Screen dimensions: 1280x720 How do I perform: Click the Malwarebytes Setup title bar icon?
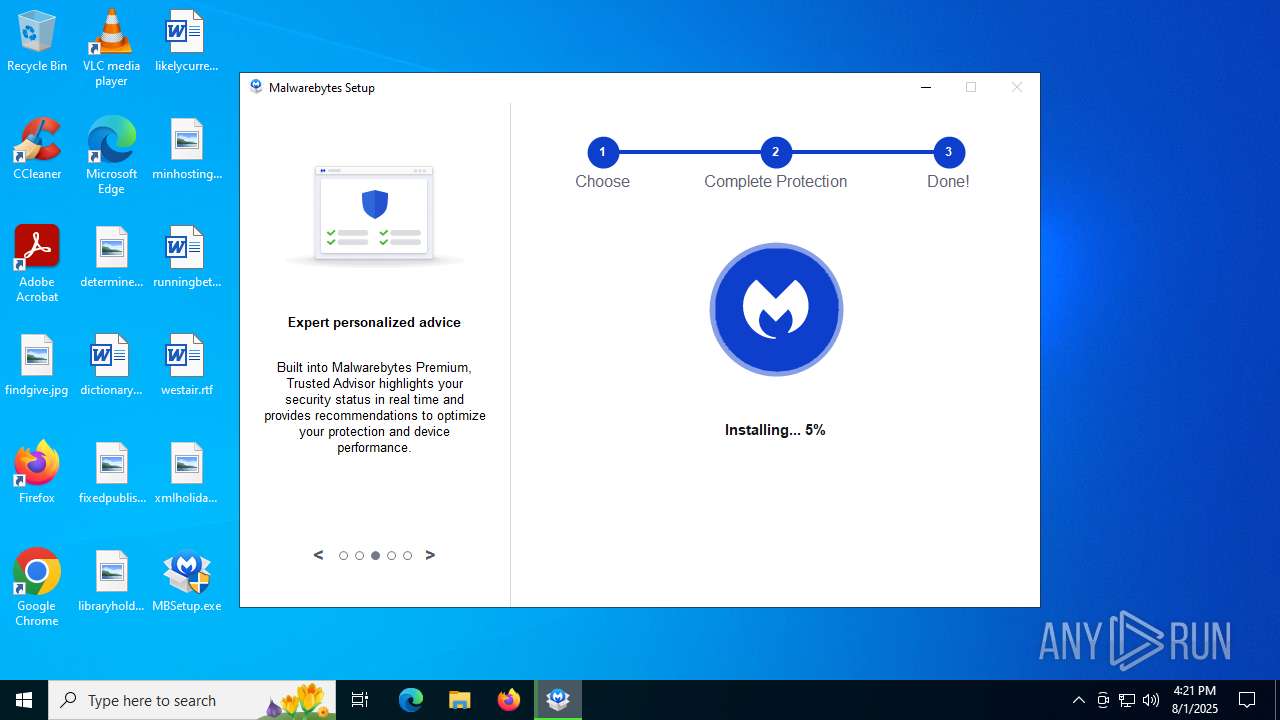[256, 87]
